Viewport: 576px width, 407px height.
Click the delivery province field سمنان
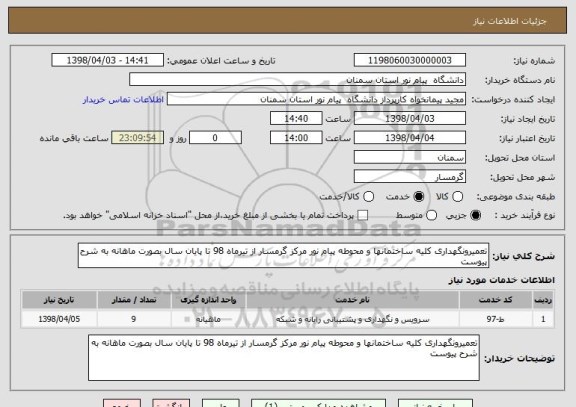coord(410,158)
